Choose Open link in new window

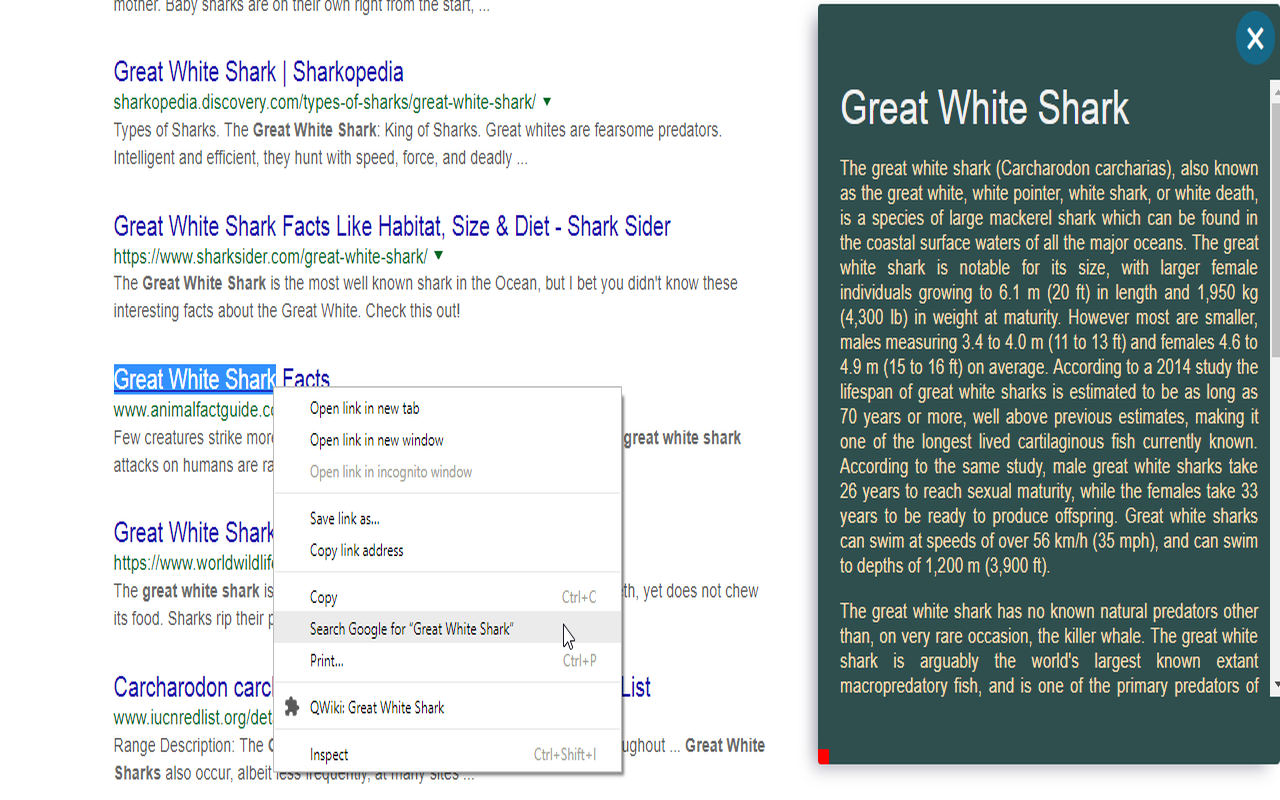click(448, 440)
